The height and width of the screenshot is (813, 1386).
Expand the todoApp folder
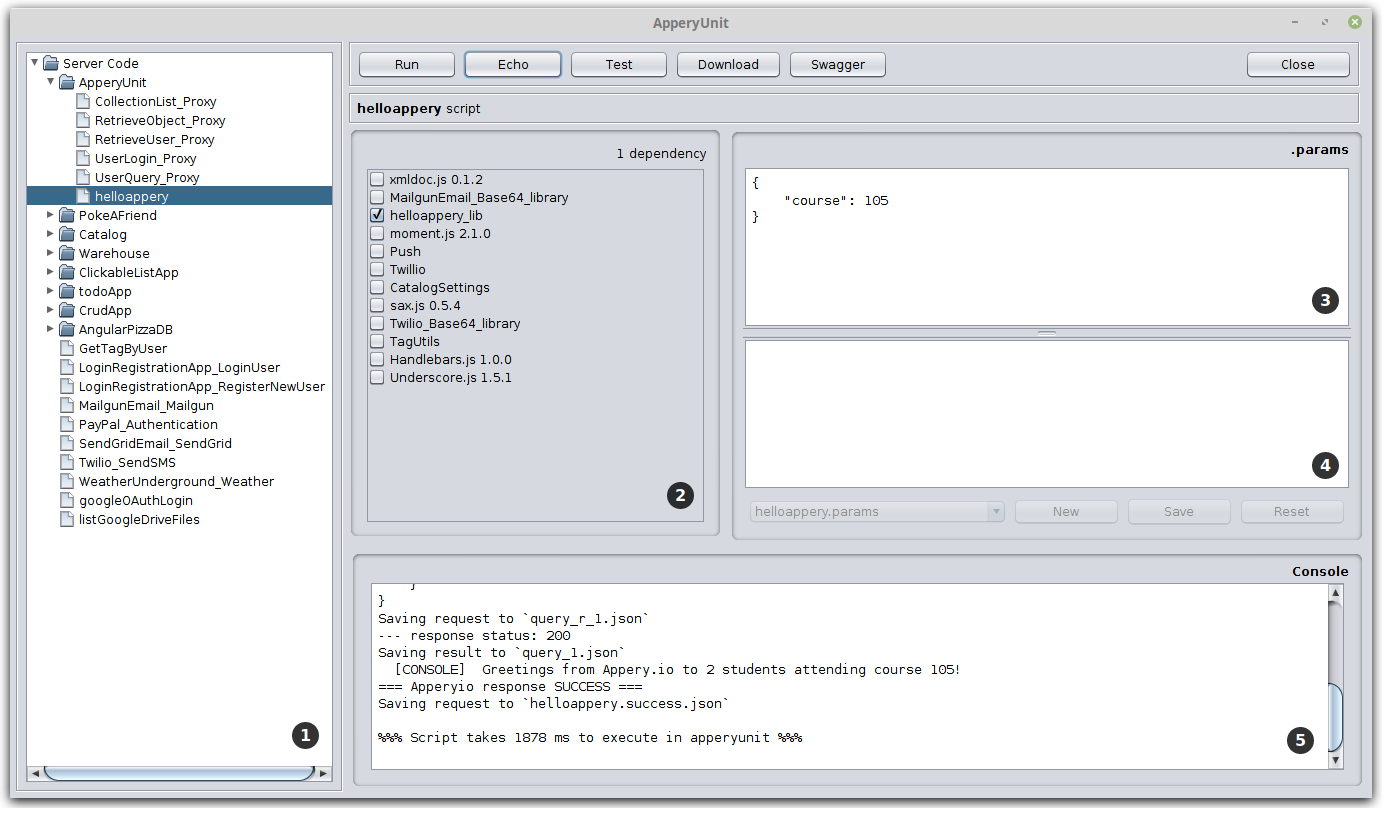pyautogui.click(x=51, y=291)
